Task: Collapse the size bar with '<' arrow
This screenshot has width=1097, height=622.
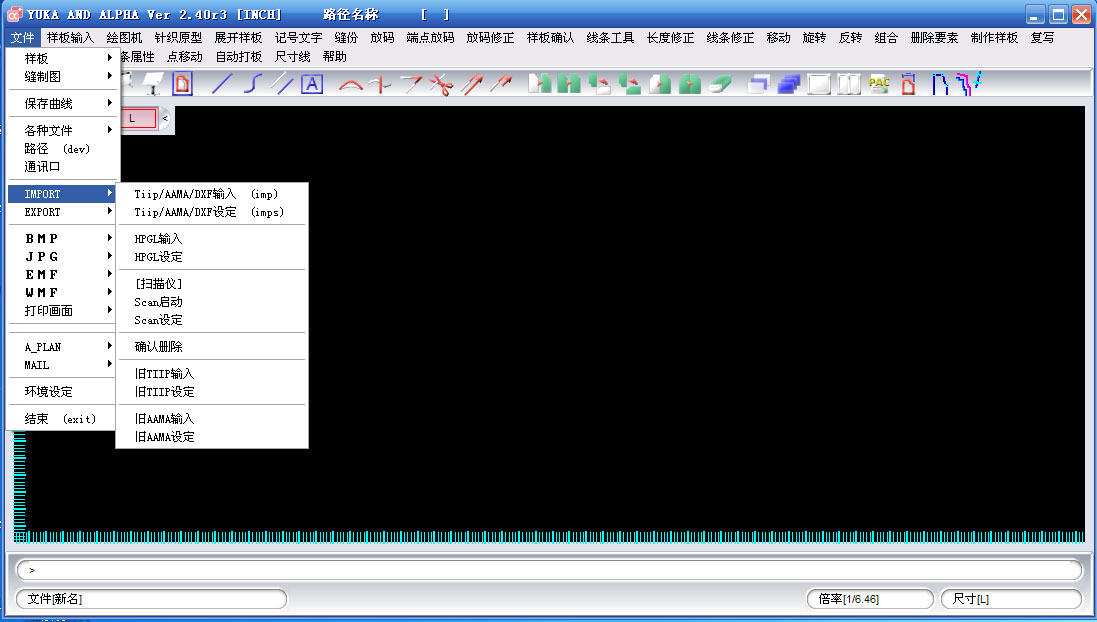Action: point(165,118)
